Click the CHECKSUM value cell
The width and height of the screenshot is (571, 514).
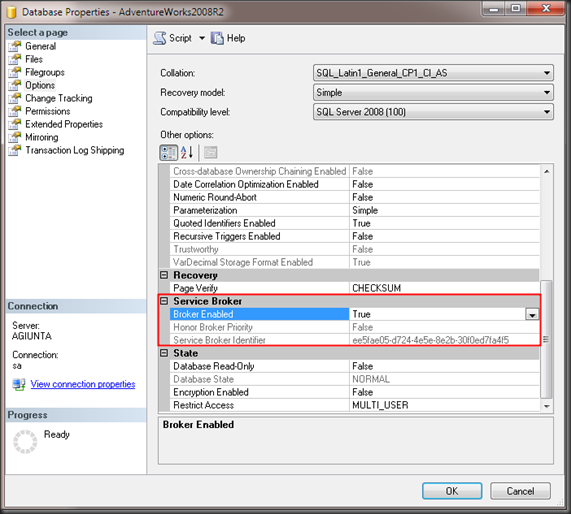[x=444, y=288]
